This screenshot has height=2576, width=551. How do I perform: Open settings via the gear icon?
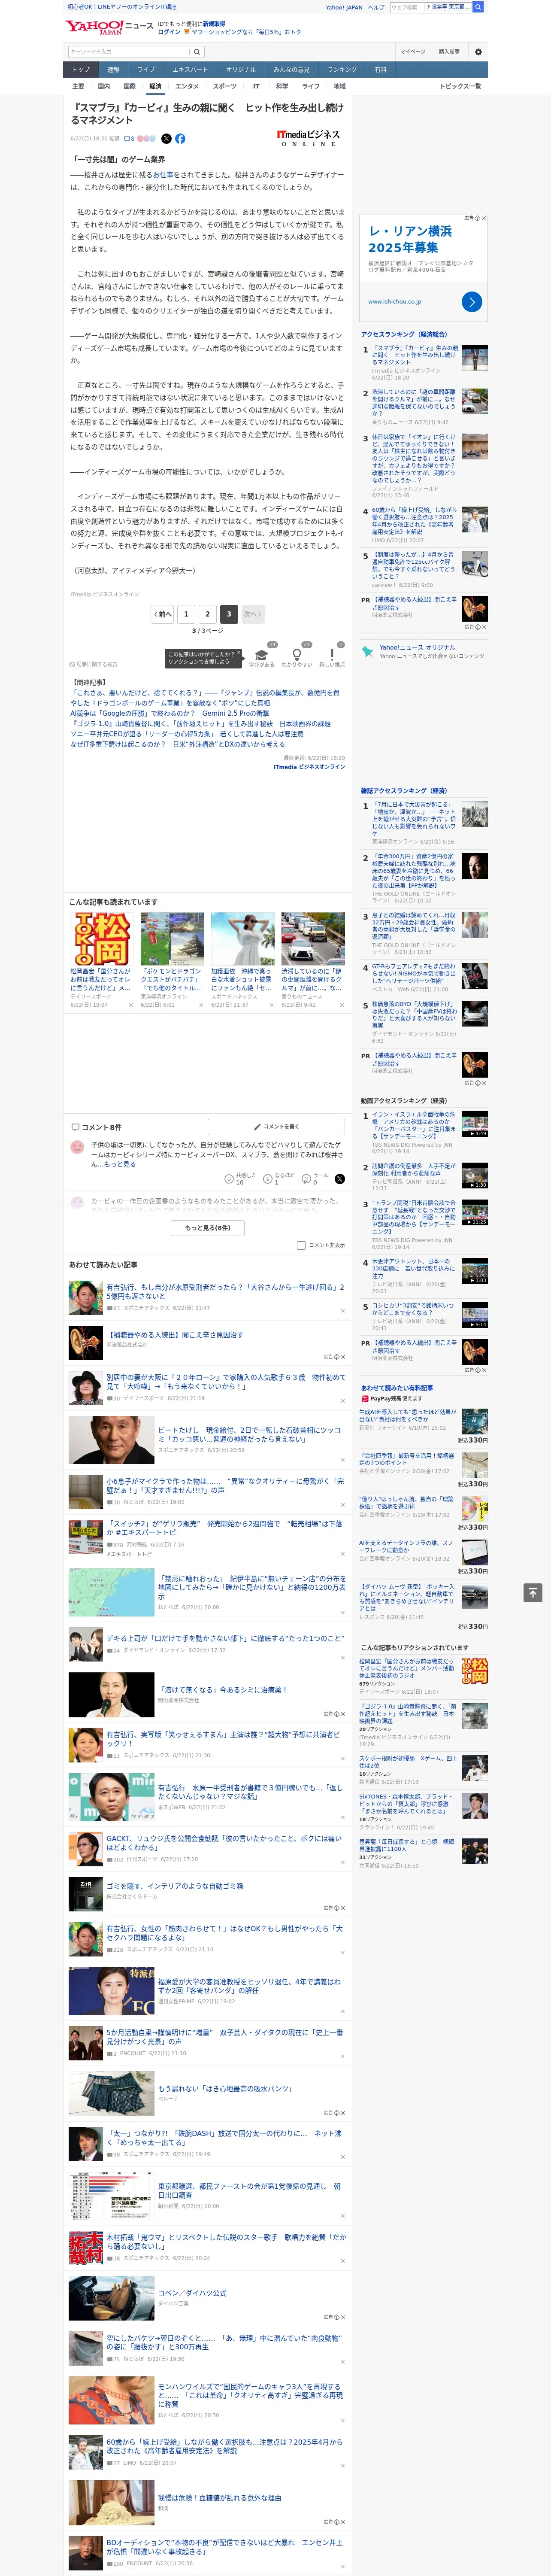coord(478,52)
